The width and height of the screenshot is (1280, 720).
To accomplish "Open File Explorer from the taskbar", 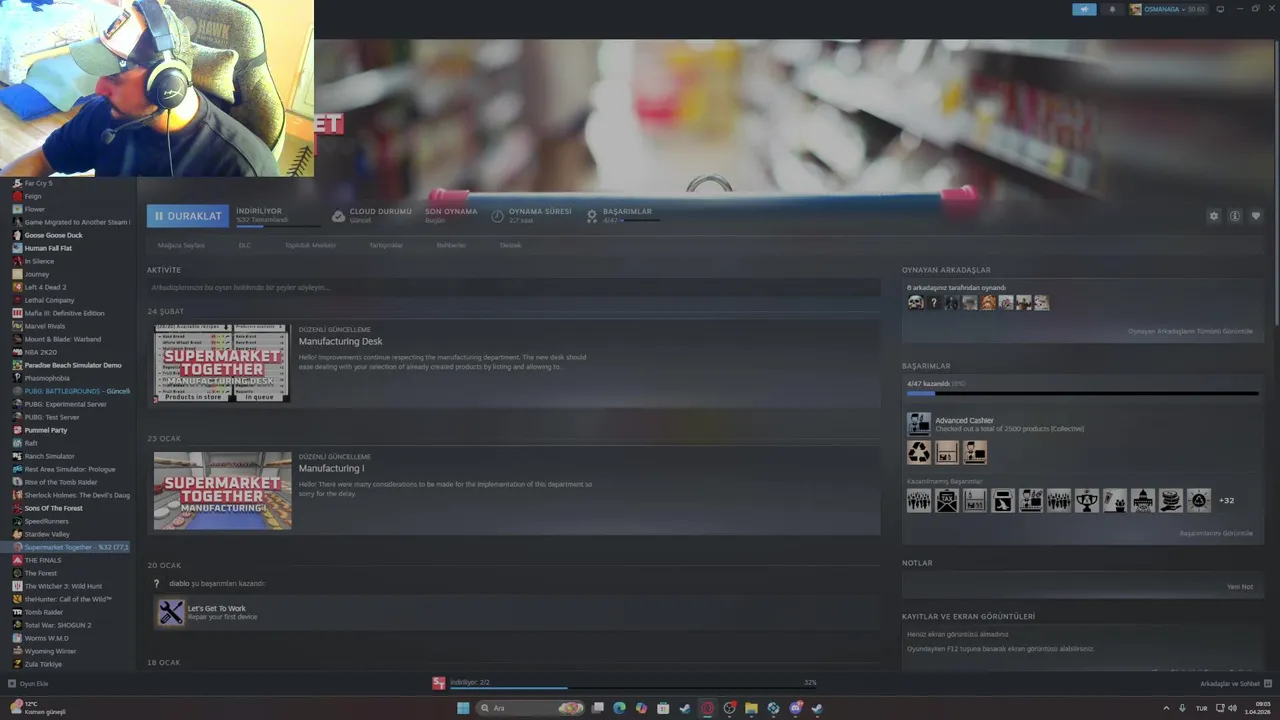I will pyautogui.click(x=751, y=708).
